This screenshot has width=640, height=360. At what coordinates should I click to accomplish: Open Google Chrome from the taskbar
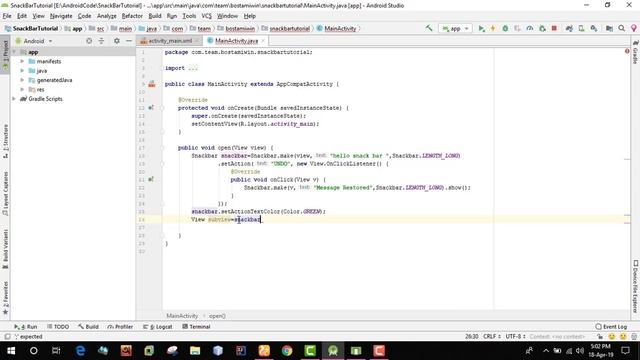(x=287, y=351)
